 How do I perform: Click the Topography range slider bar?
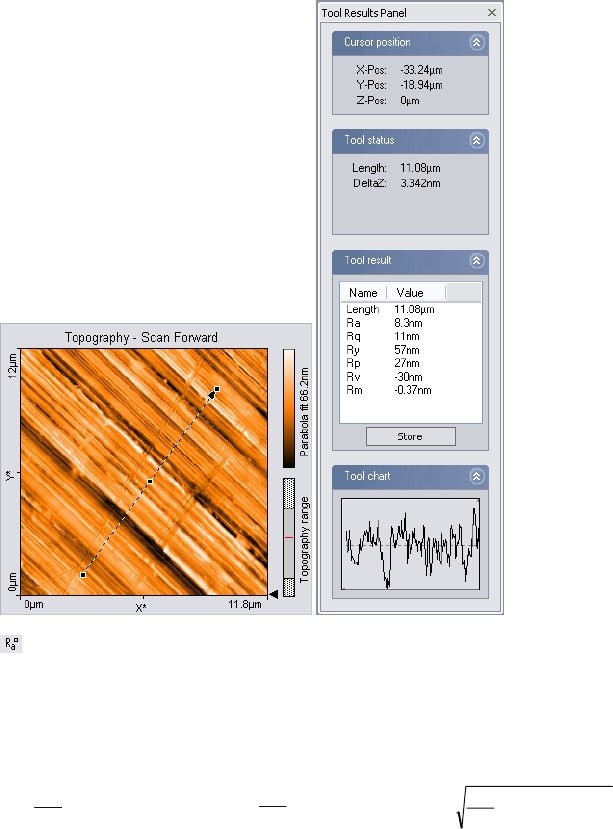click(289, 538)
